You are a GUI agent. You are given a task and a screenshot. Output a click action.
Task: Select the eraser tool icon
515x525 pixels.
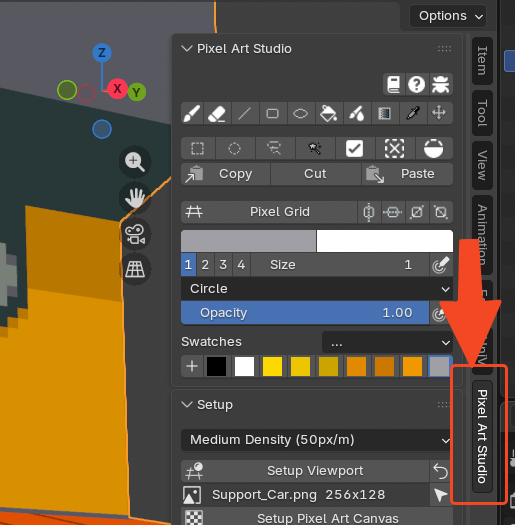point(217,114)
